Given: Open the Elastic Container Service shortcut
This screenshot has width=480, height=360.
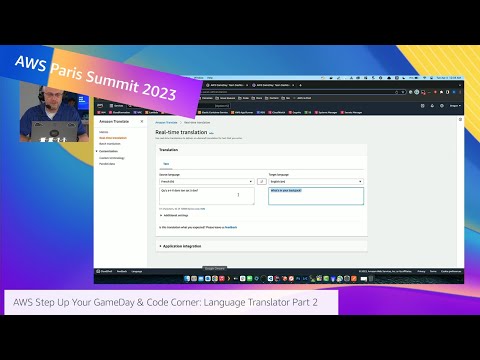Looking at the screenshot, I should click(213, 112).
